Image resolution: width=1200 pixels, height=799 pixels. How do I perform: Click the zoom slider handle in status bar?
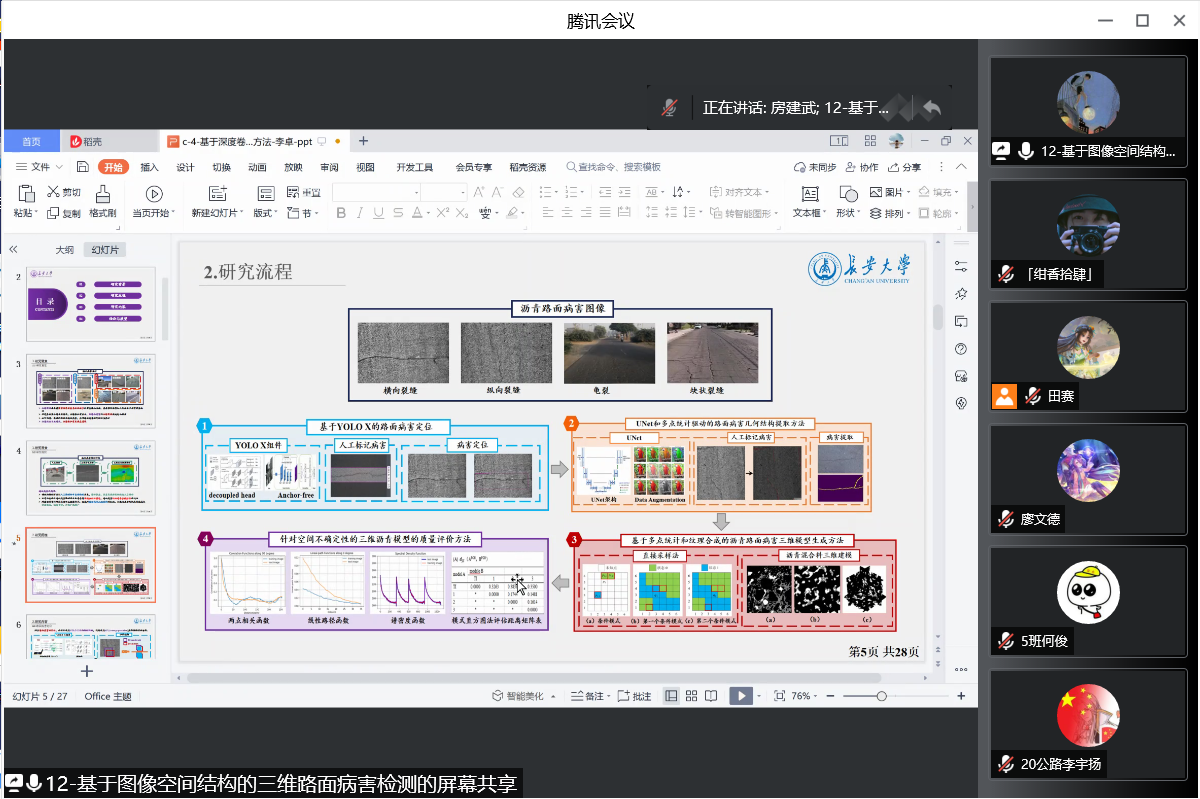coord(881,696)
